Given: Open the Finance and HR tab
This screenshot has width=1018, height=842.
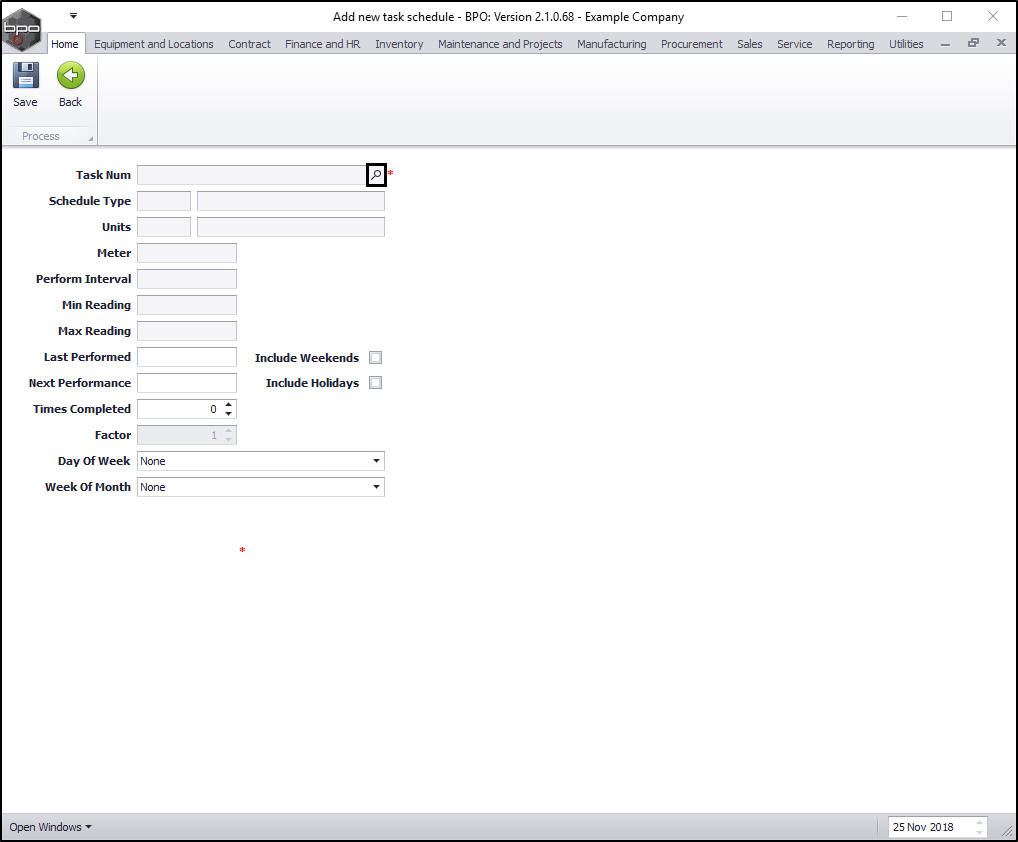Looking at the screenshot, I should [323, 44].
